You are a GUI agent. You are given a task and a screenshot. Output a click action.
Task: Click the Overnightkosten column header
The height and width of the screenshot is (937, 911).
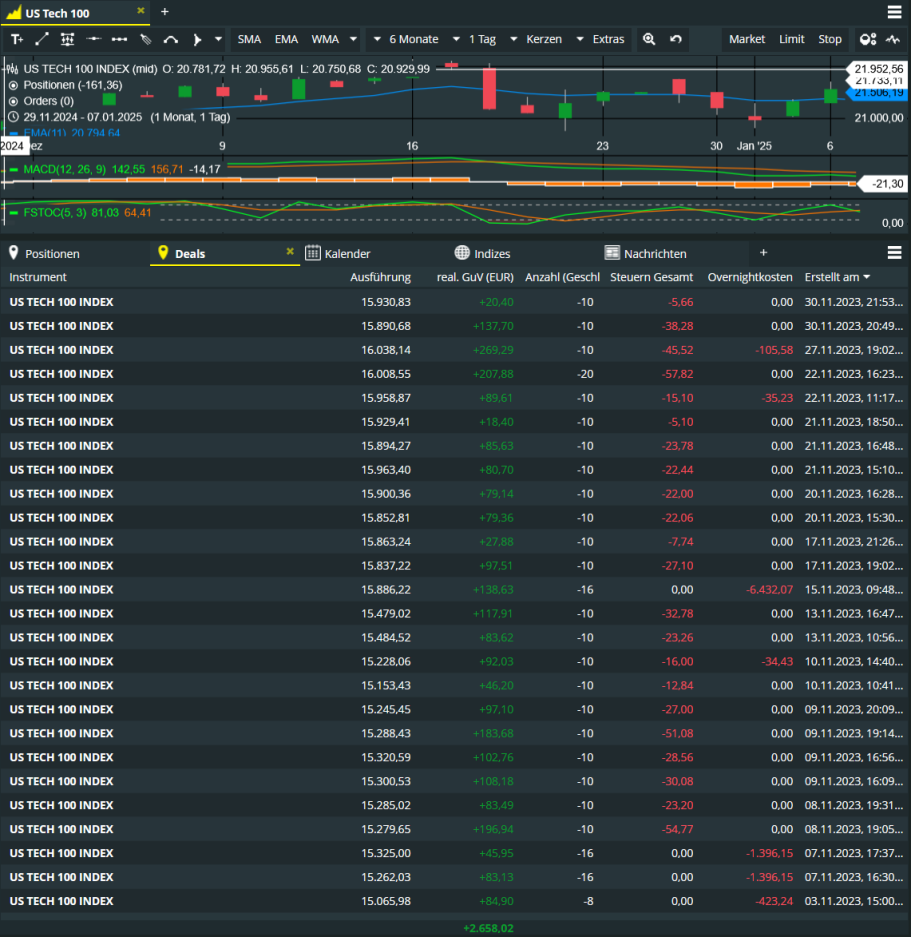click(750, 277)
